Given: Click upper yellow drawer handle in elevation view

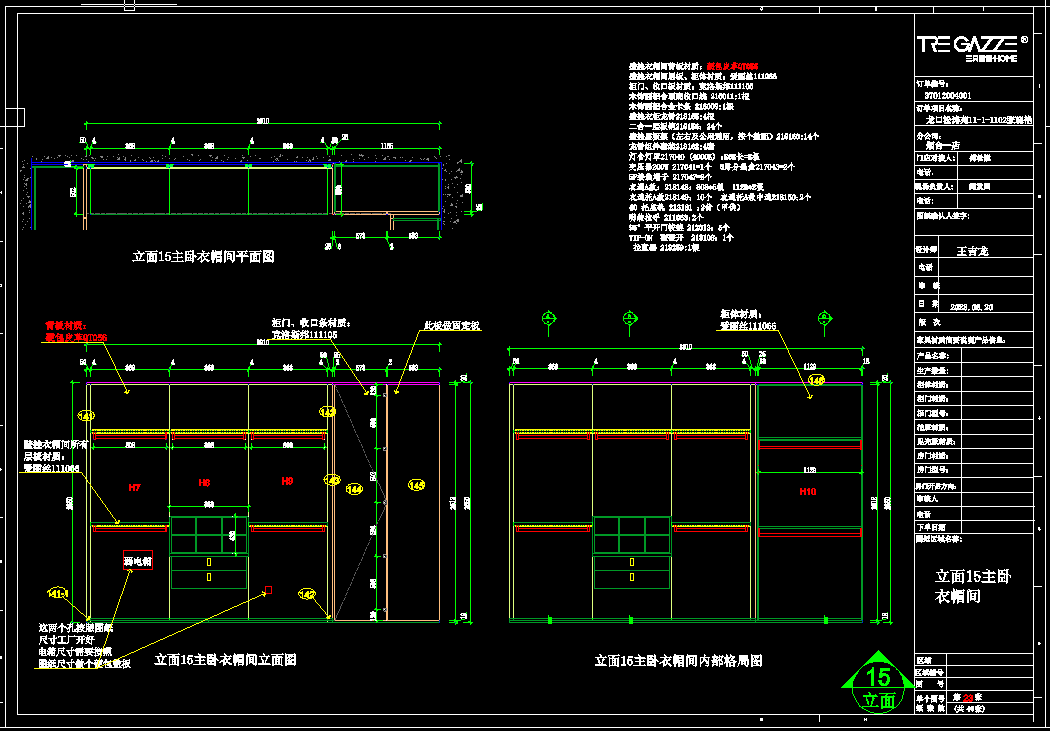Looking at the screenshot, I should 209,562.
